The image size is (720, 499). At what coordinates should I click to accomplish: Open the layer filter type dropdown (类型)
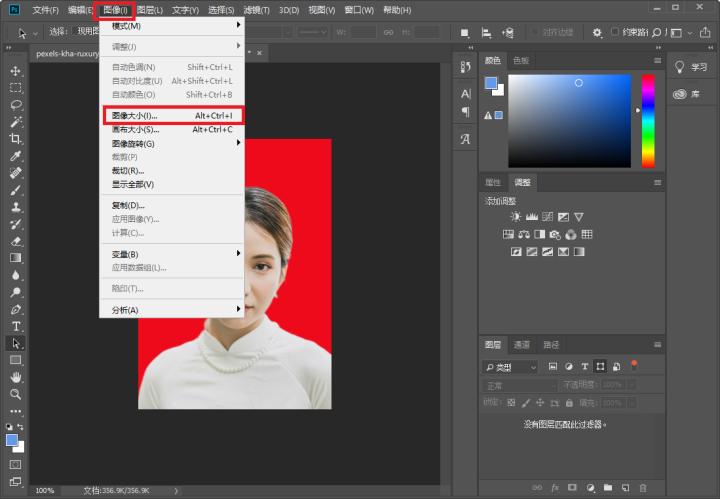[x=510, y=367]
